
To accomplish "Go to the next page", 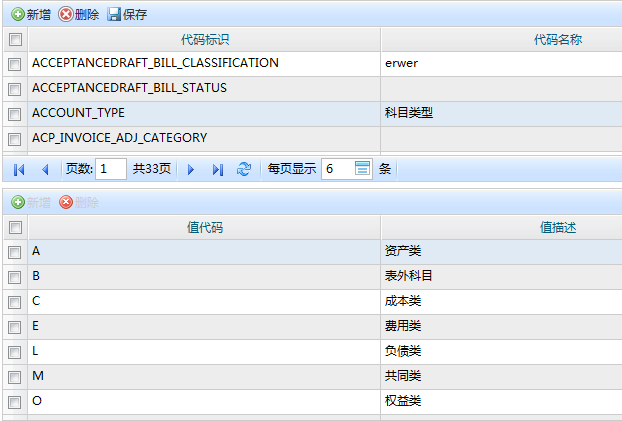I will [x=191, y=170].
